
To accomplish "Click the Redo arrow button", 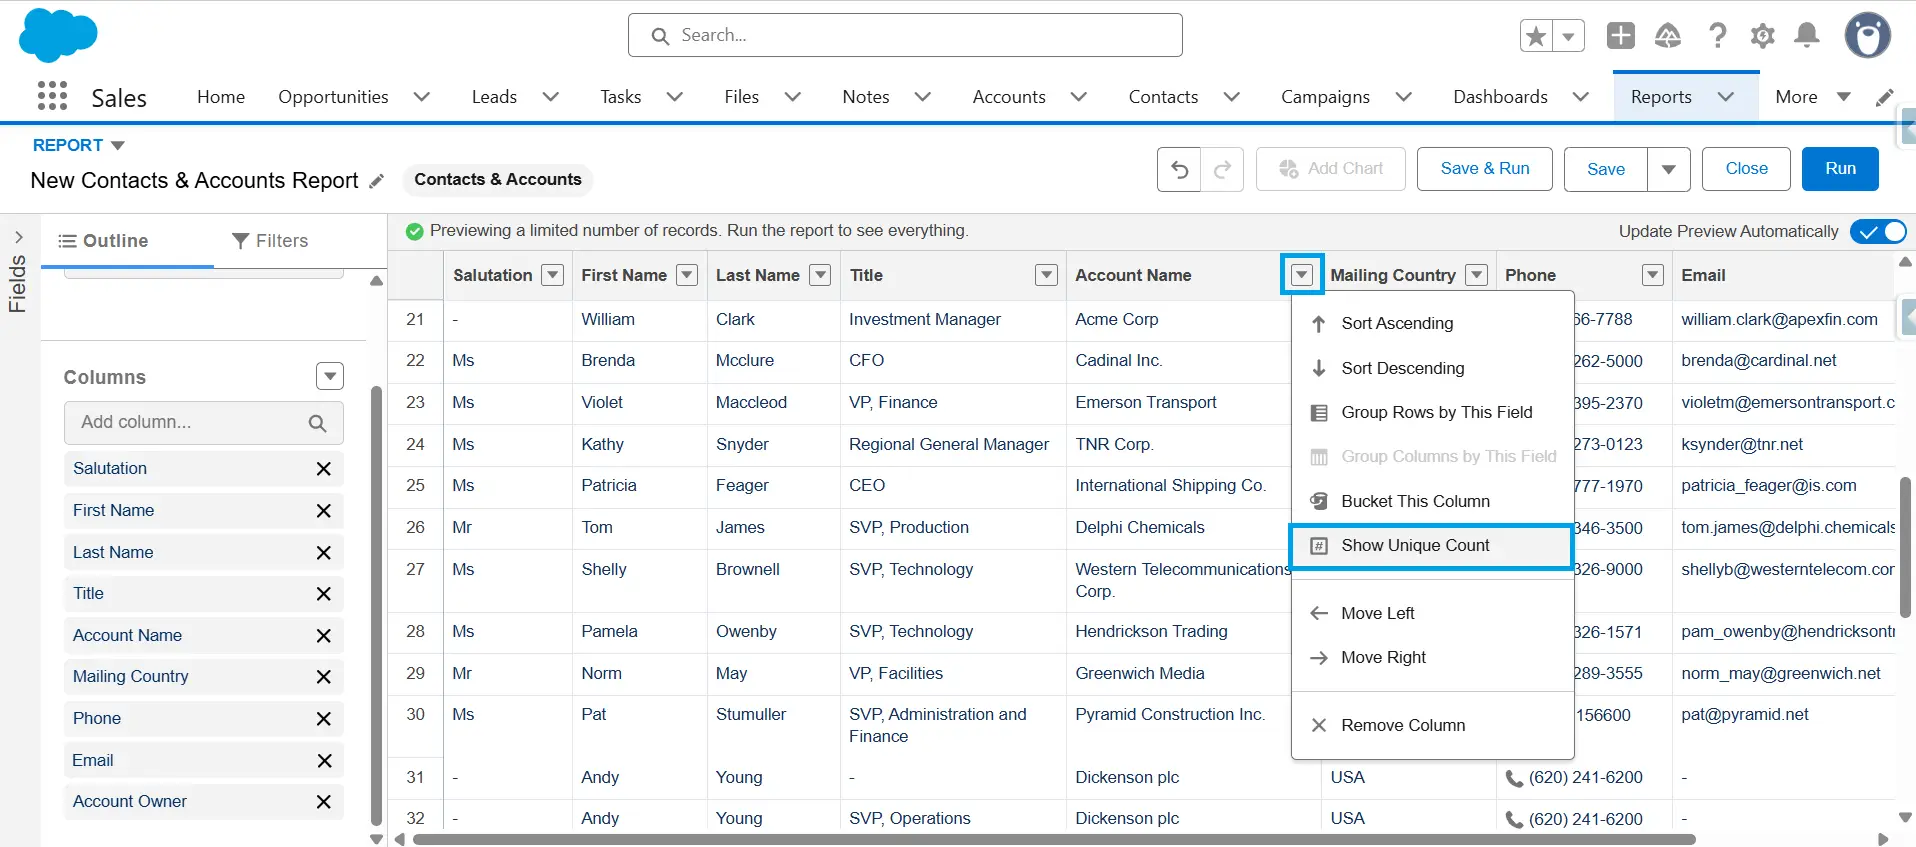I will coord(1222,169).
